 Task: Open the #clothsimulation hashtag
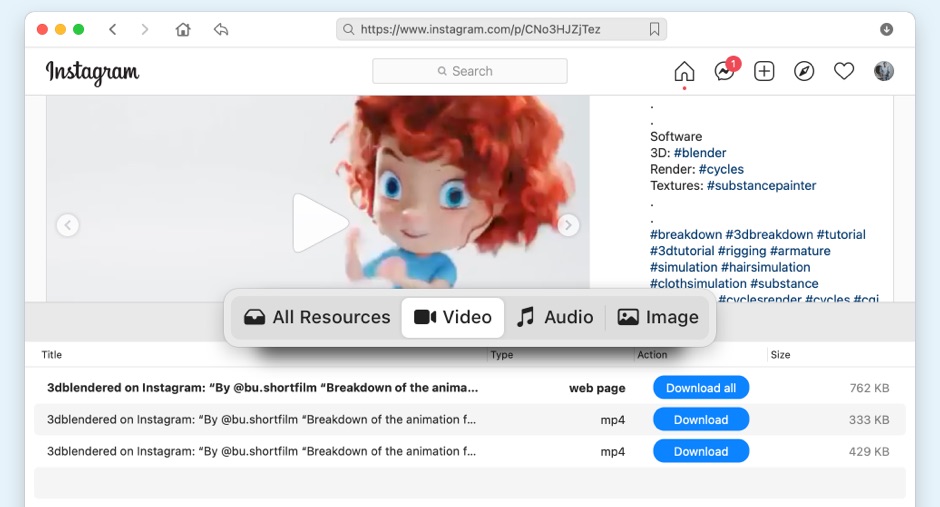click(698, 283)
